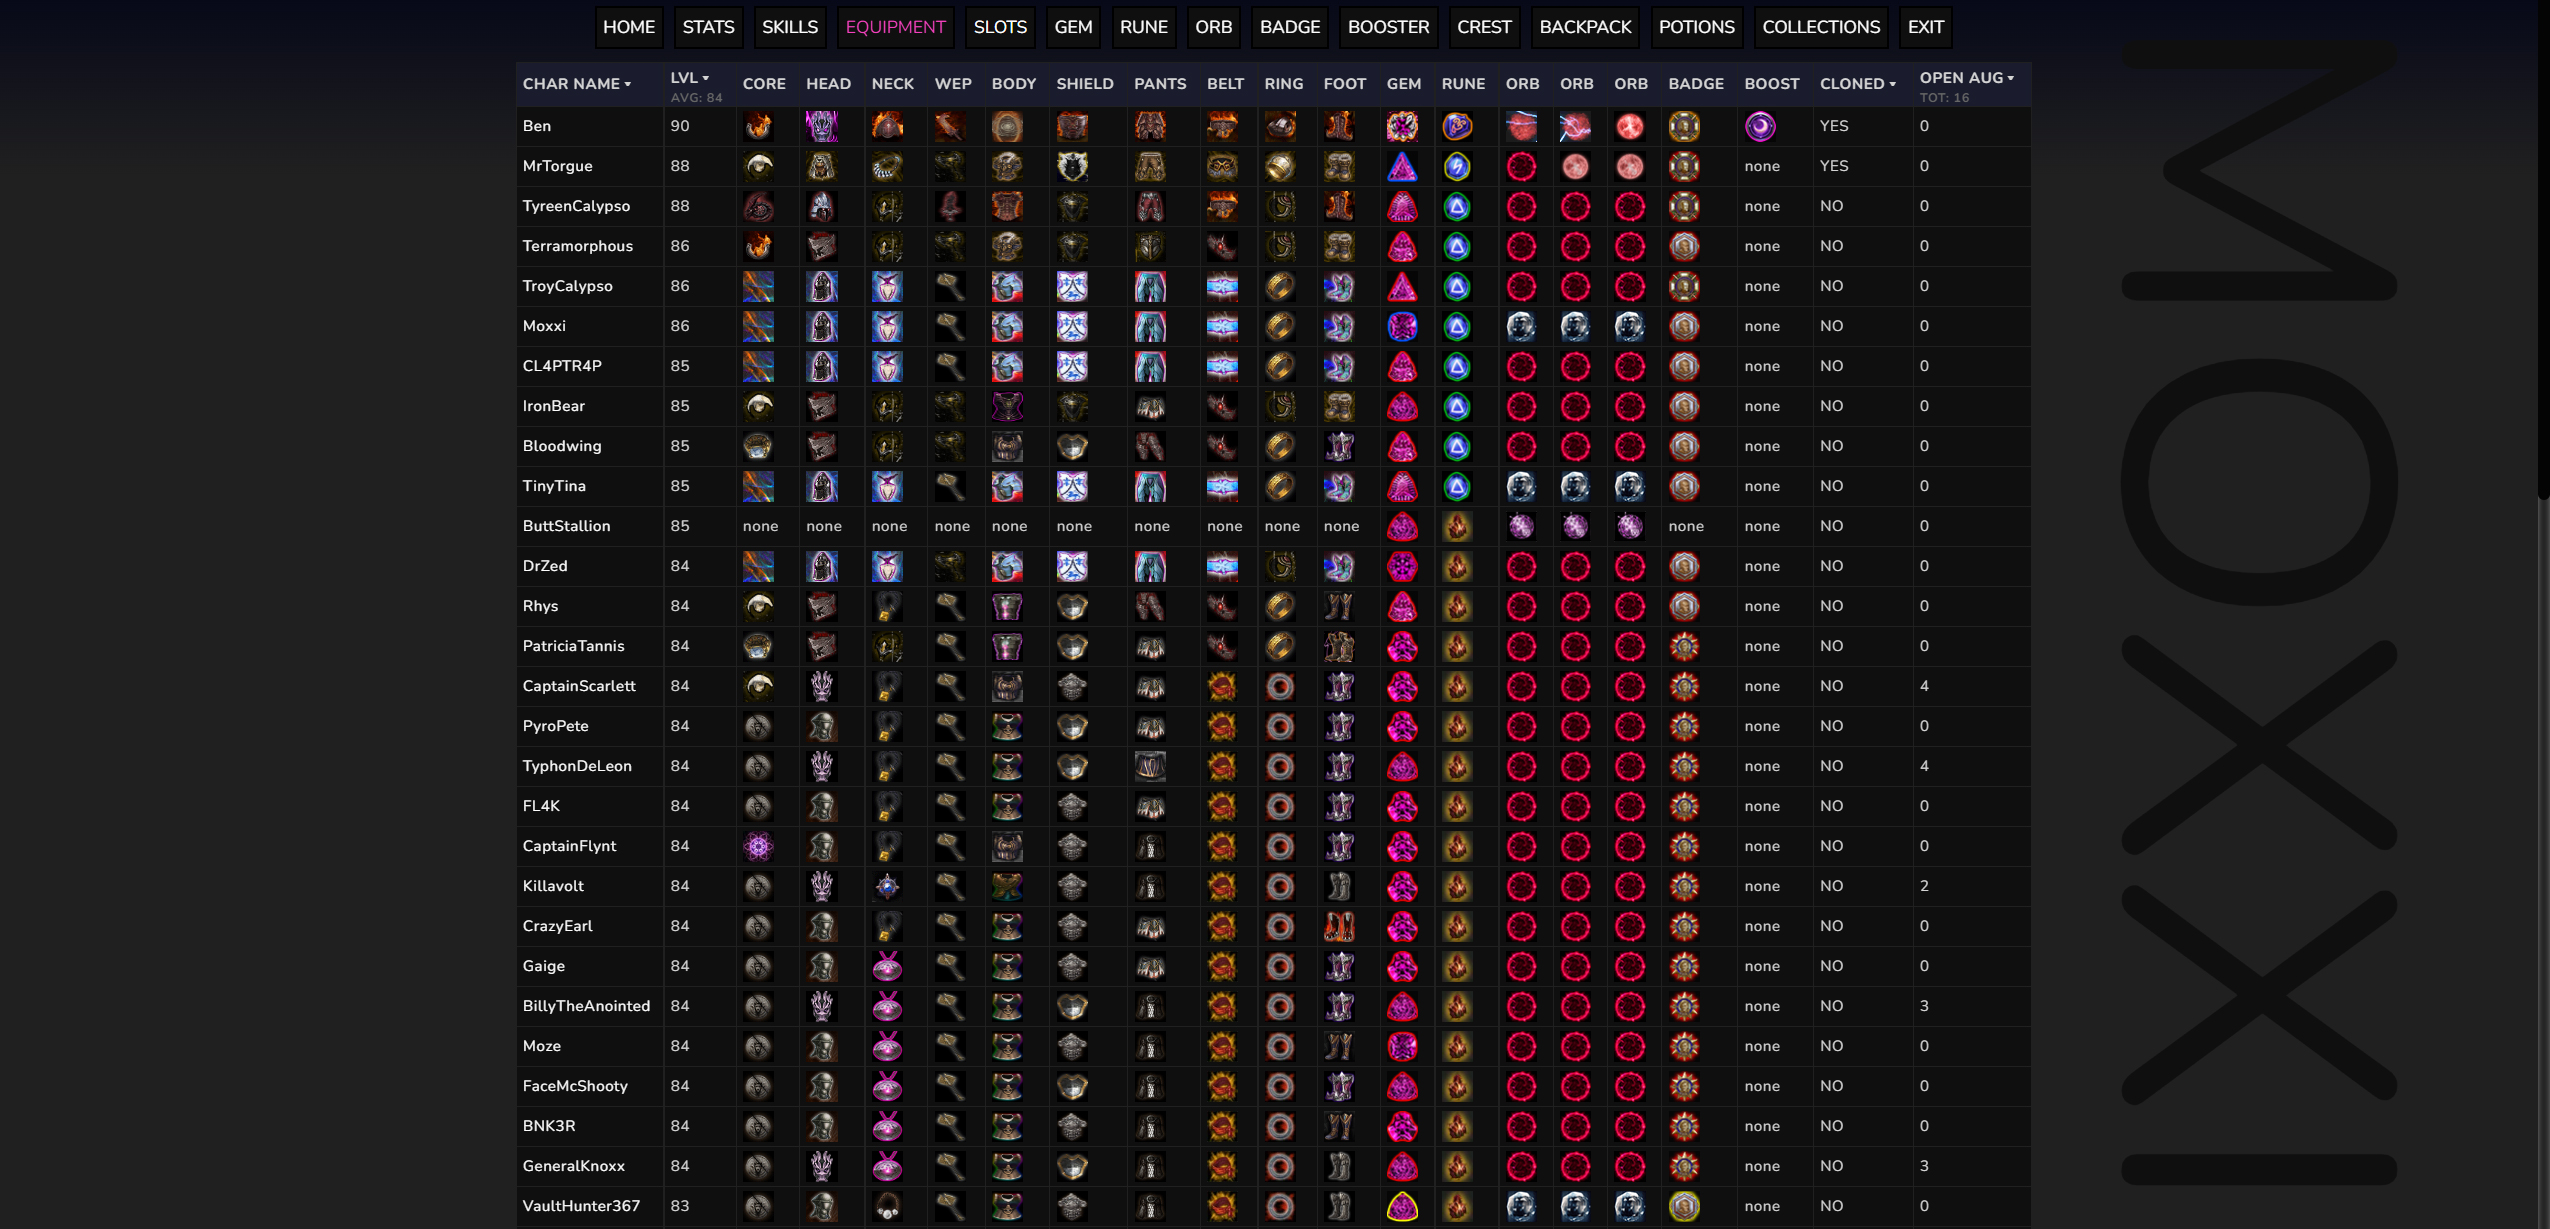Open Terramorphous's core flame icon
The width and height of the screenshot is (2550, 1229).
pos(758,246)
